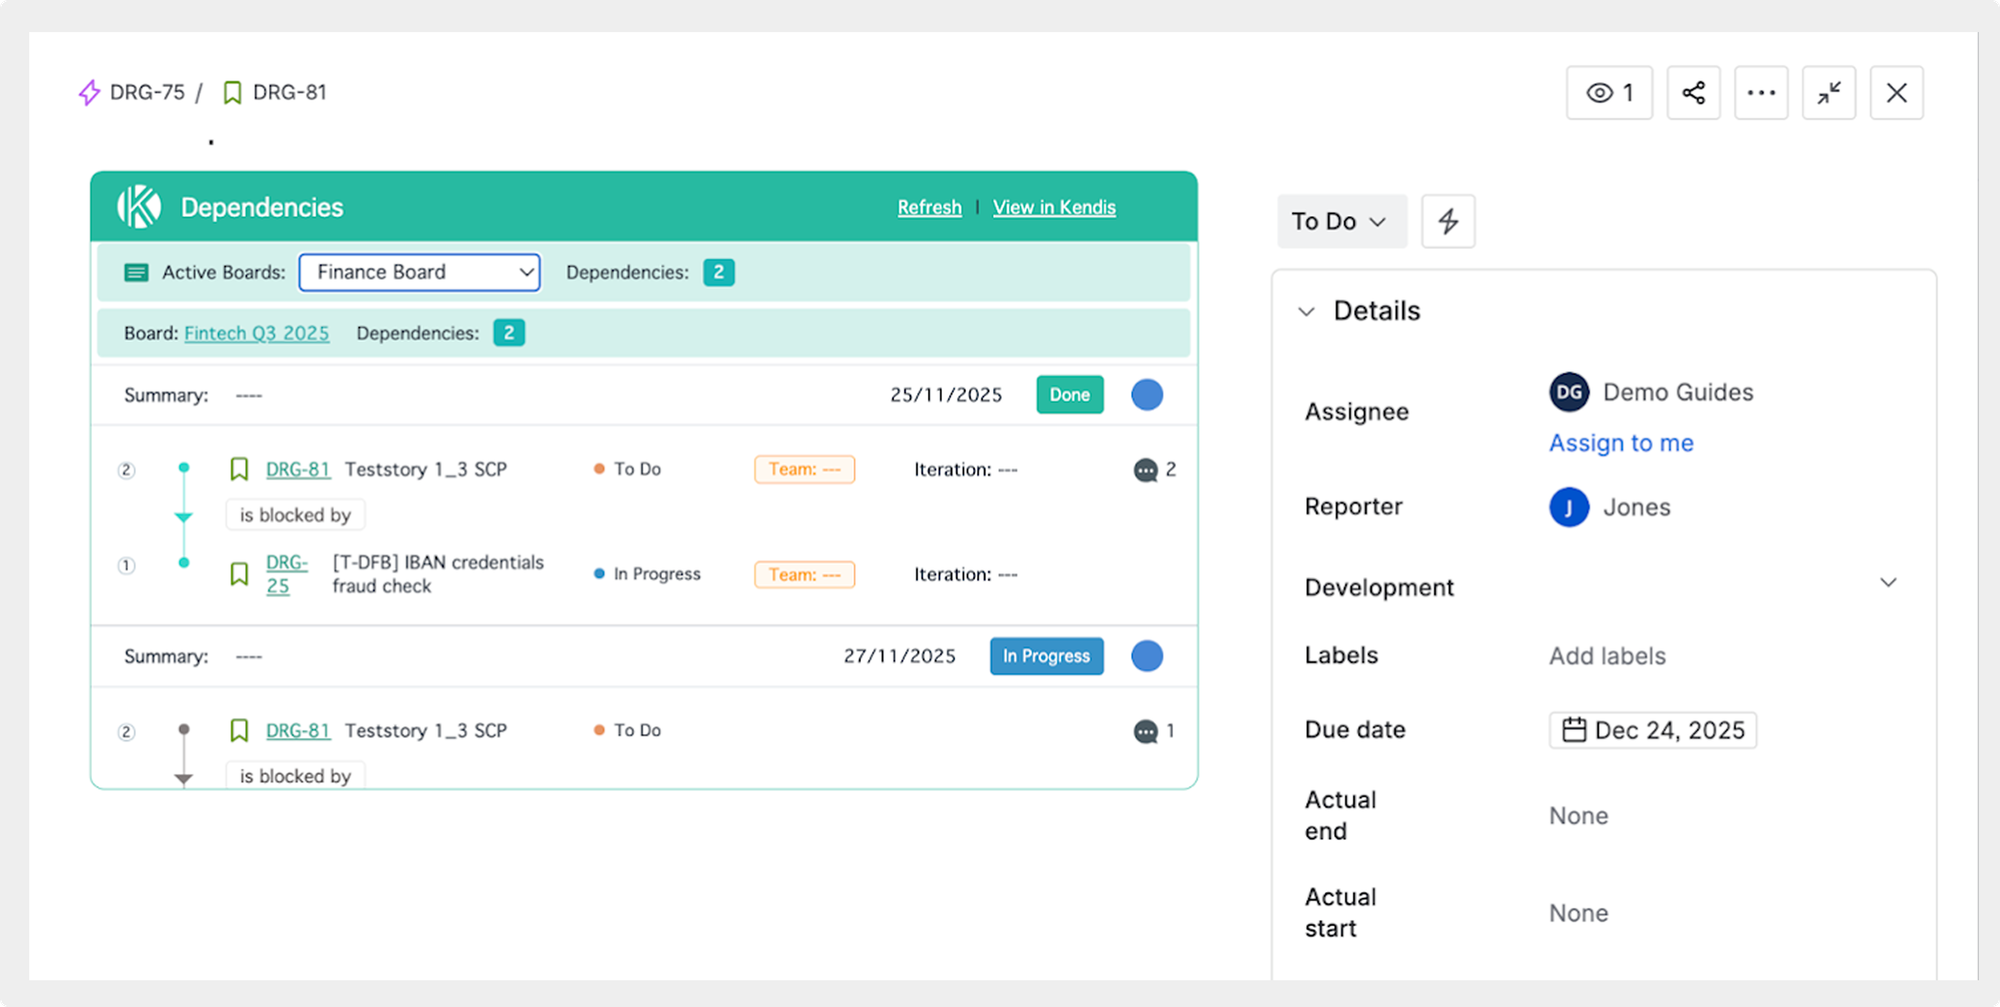Click the calendar icon in Due date field

[1574, 730]
